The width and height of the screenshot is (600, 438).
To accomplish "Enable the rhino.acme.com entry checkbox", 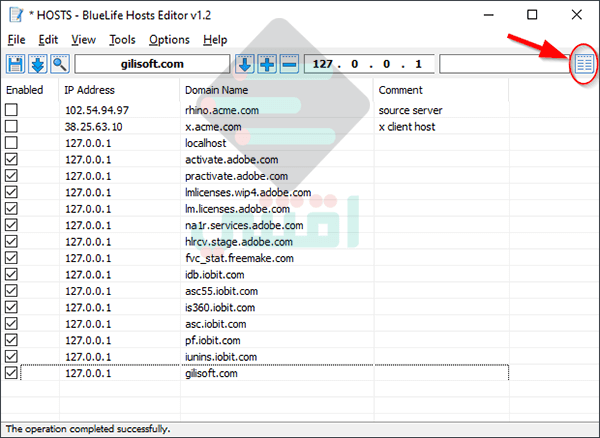I will tap(11, 110).
